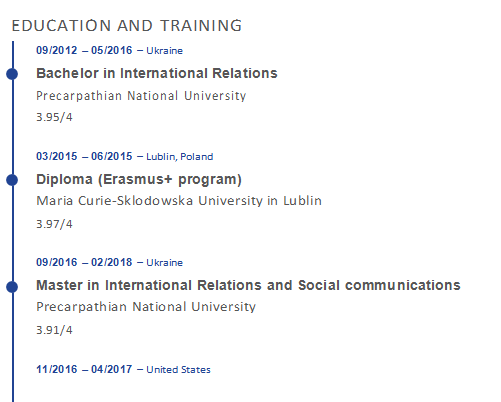Click the Lublin, Poland location text
The width and height of the screenshot is (501, 402).
[x=180, y=157]
